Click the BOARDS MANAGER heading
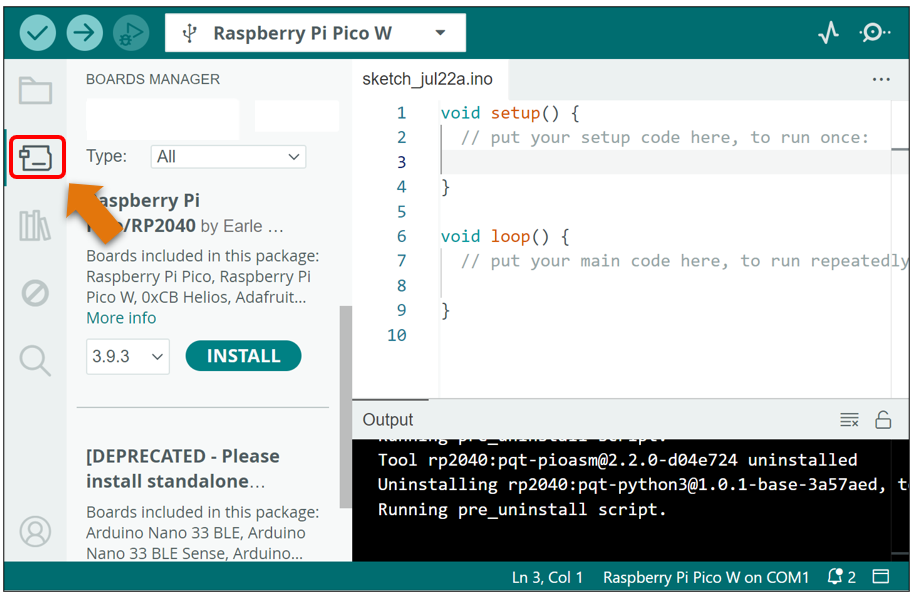914x598 pixels. point(153,79)
